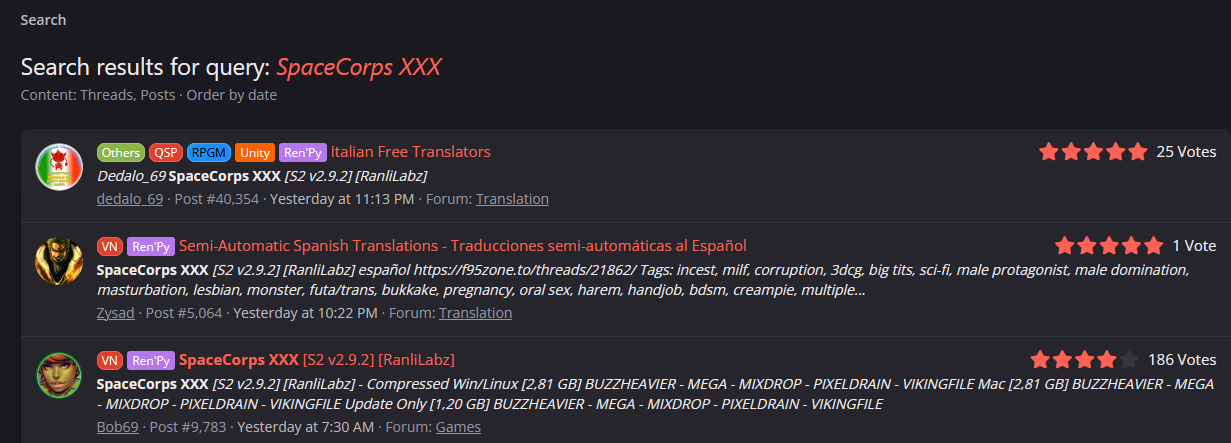Viewport: 1231px width, 443px height.
Task: Visit the dedalo_69 username link
Action: pos(130,199)
